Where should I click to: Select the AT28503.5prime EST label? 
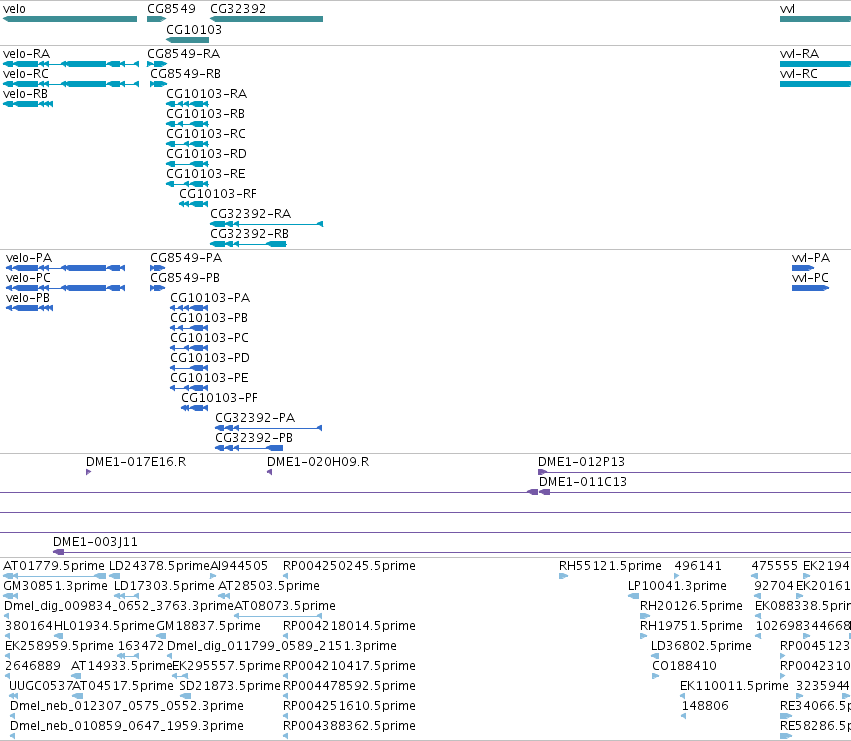pos(269,586)
